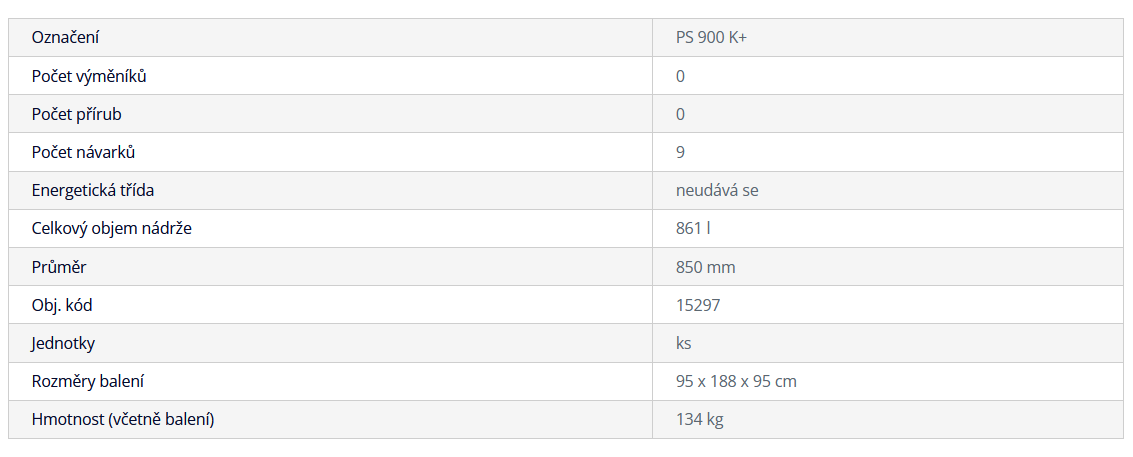This screenshot has height=457, width=1133.
Task: Click the 'Průměr' row label
Action: (60, 267)
